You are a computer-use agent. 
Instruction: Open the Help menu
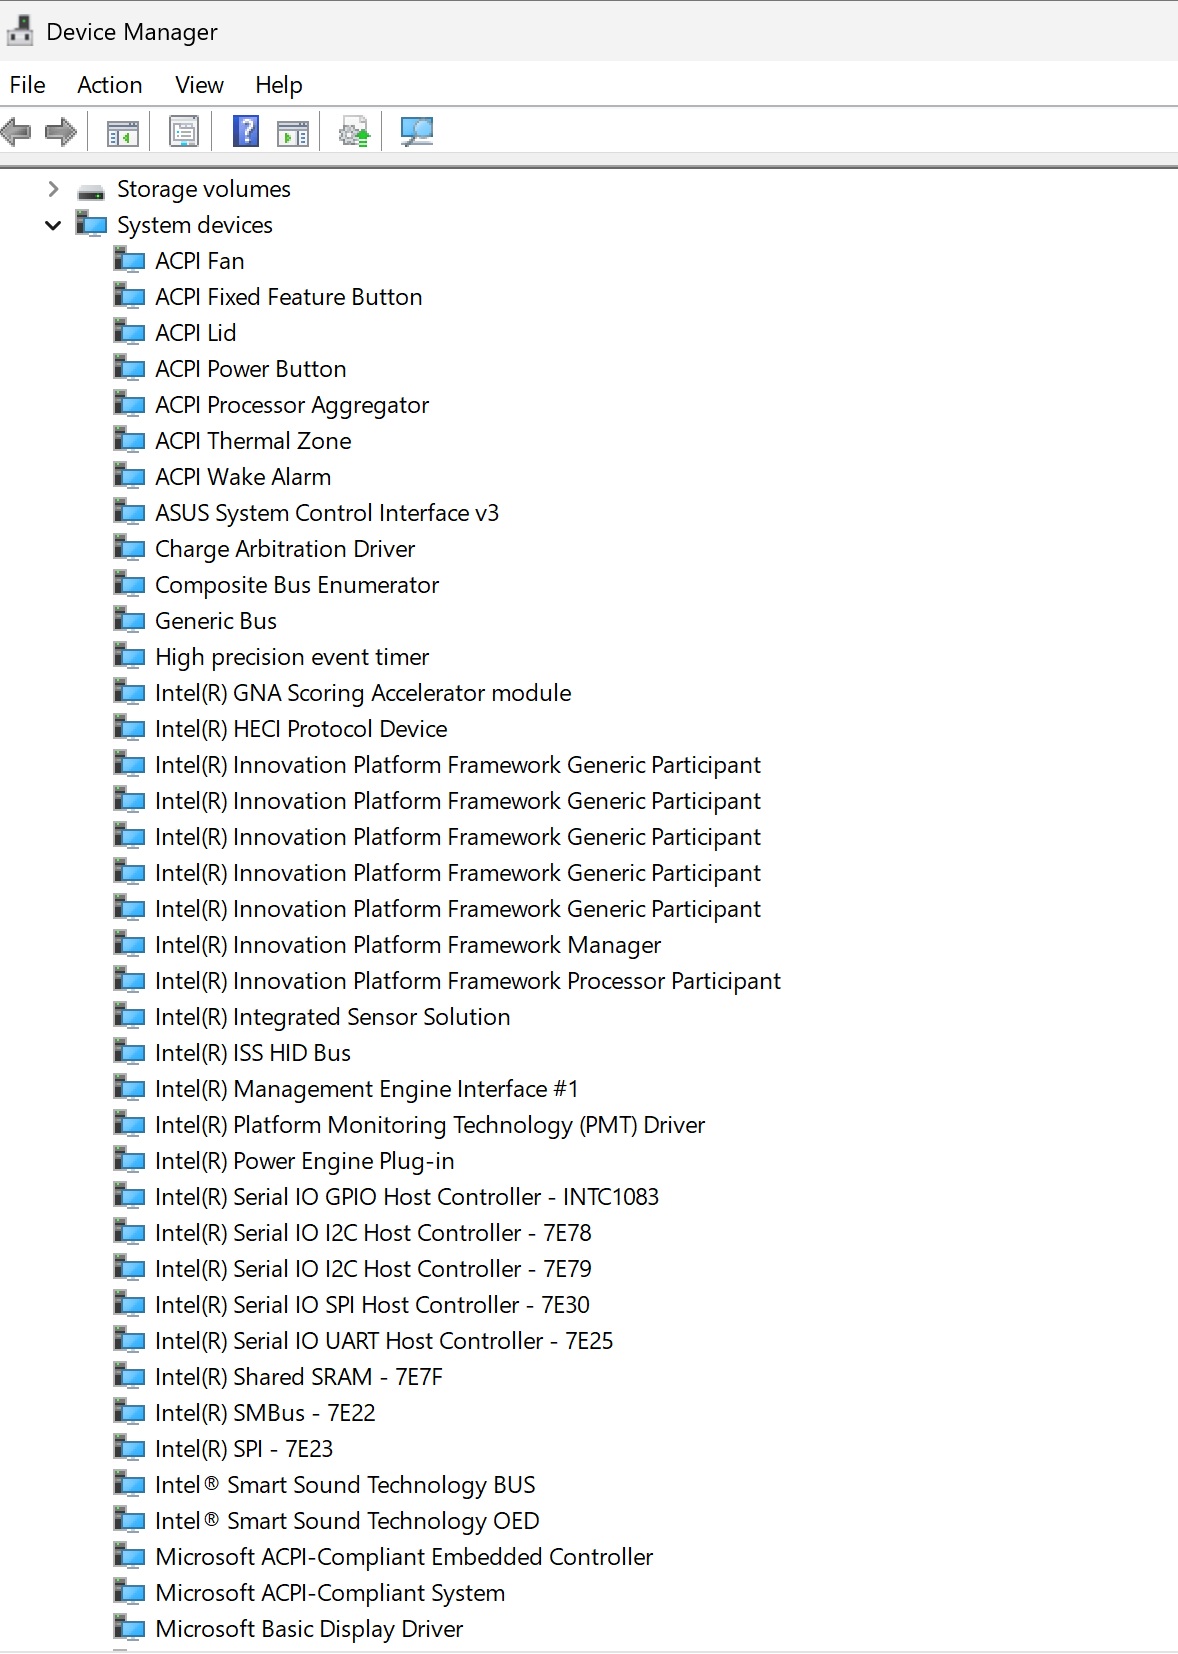coord(279,85)
